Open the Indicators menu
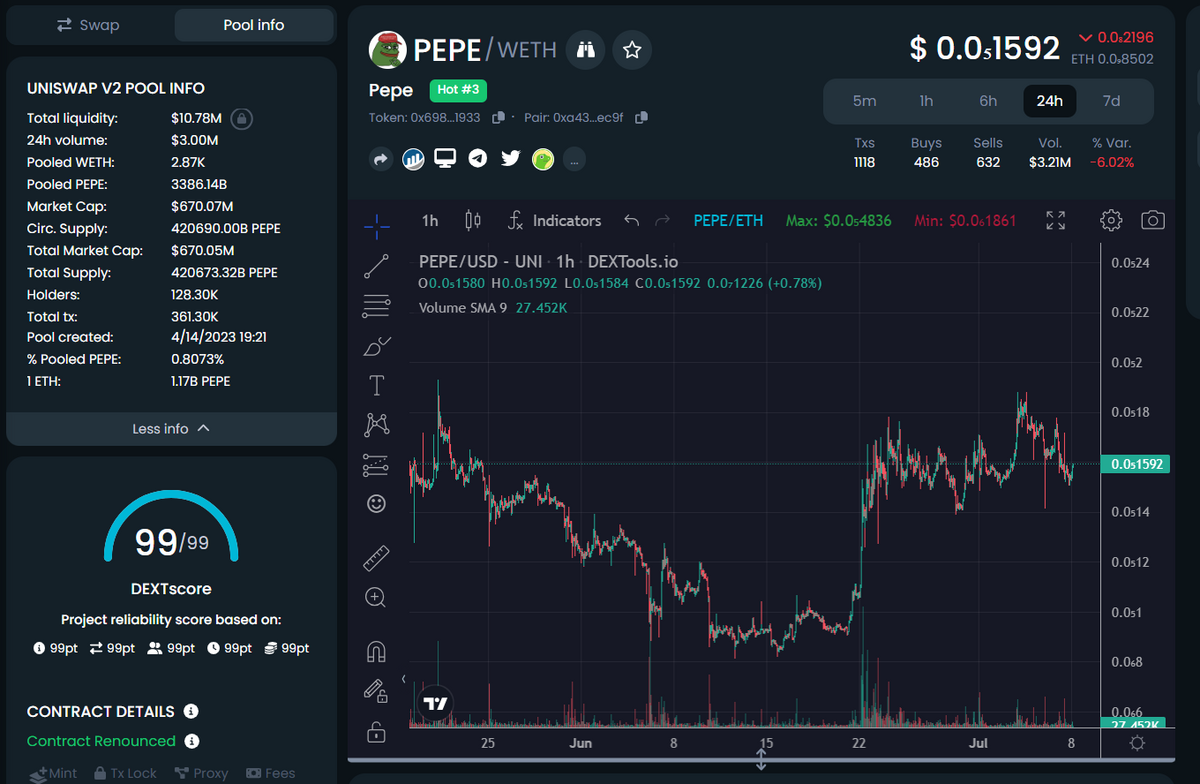This screenshot has width=1200, height=784. pyautogui.click(x=555, y=220)
